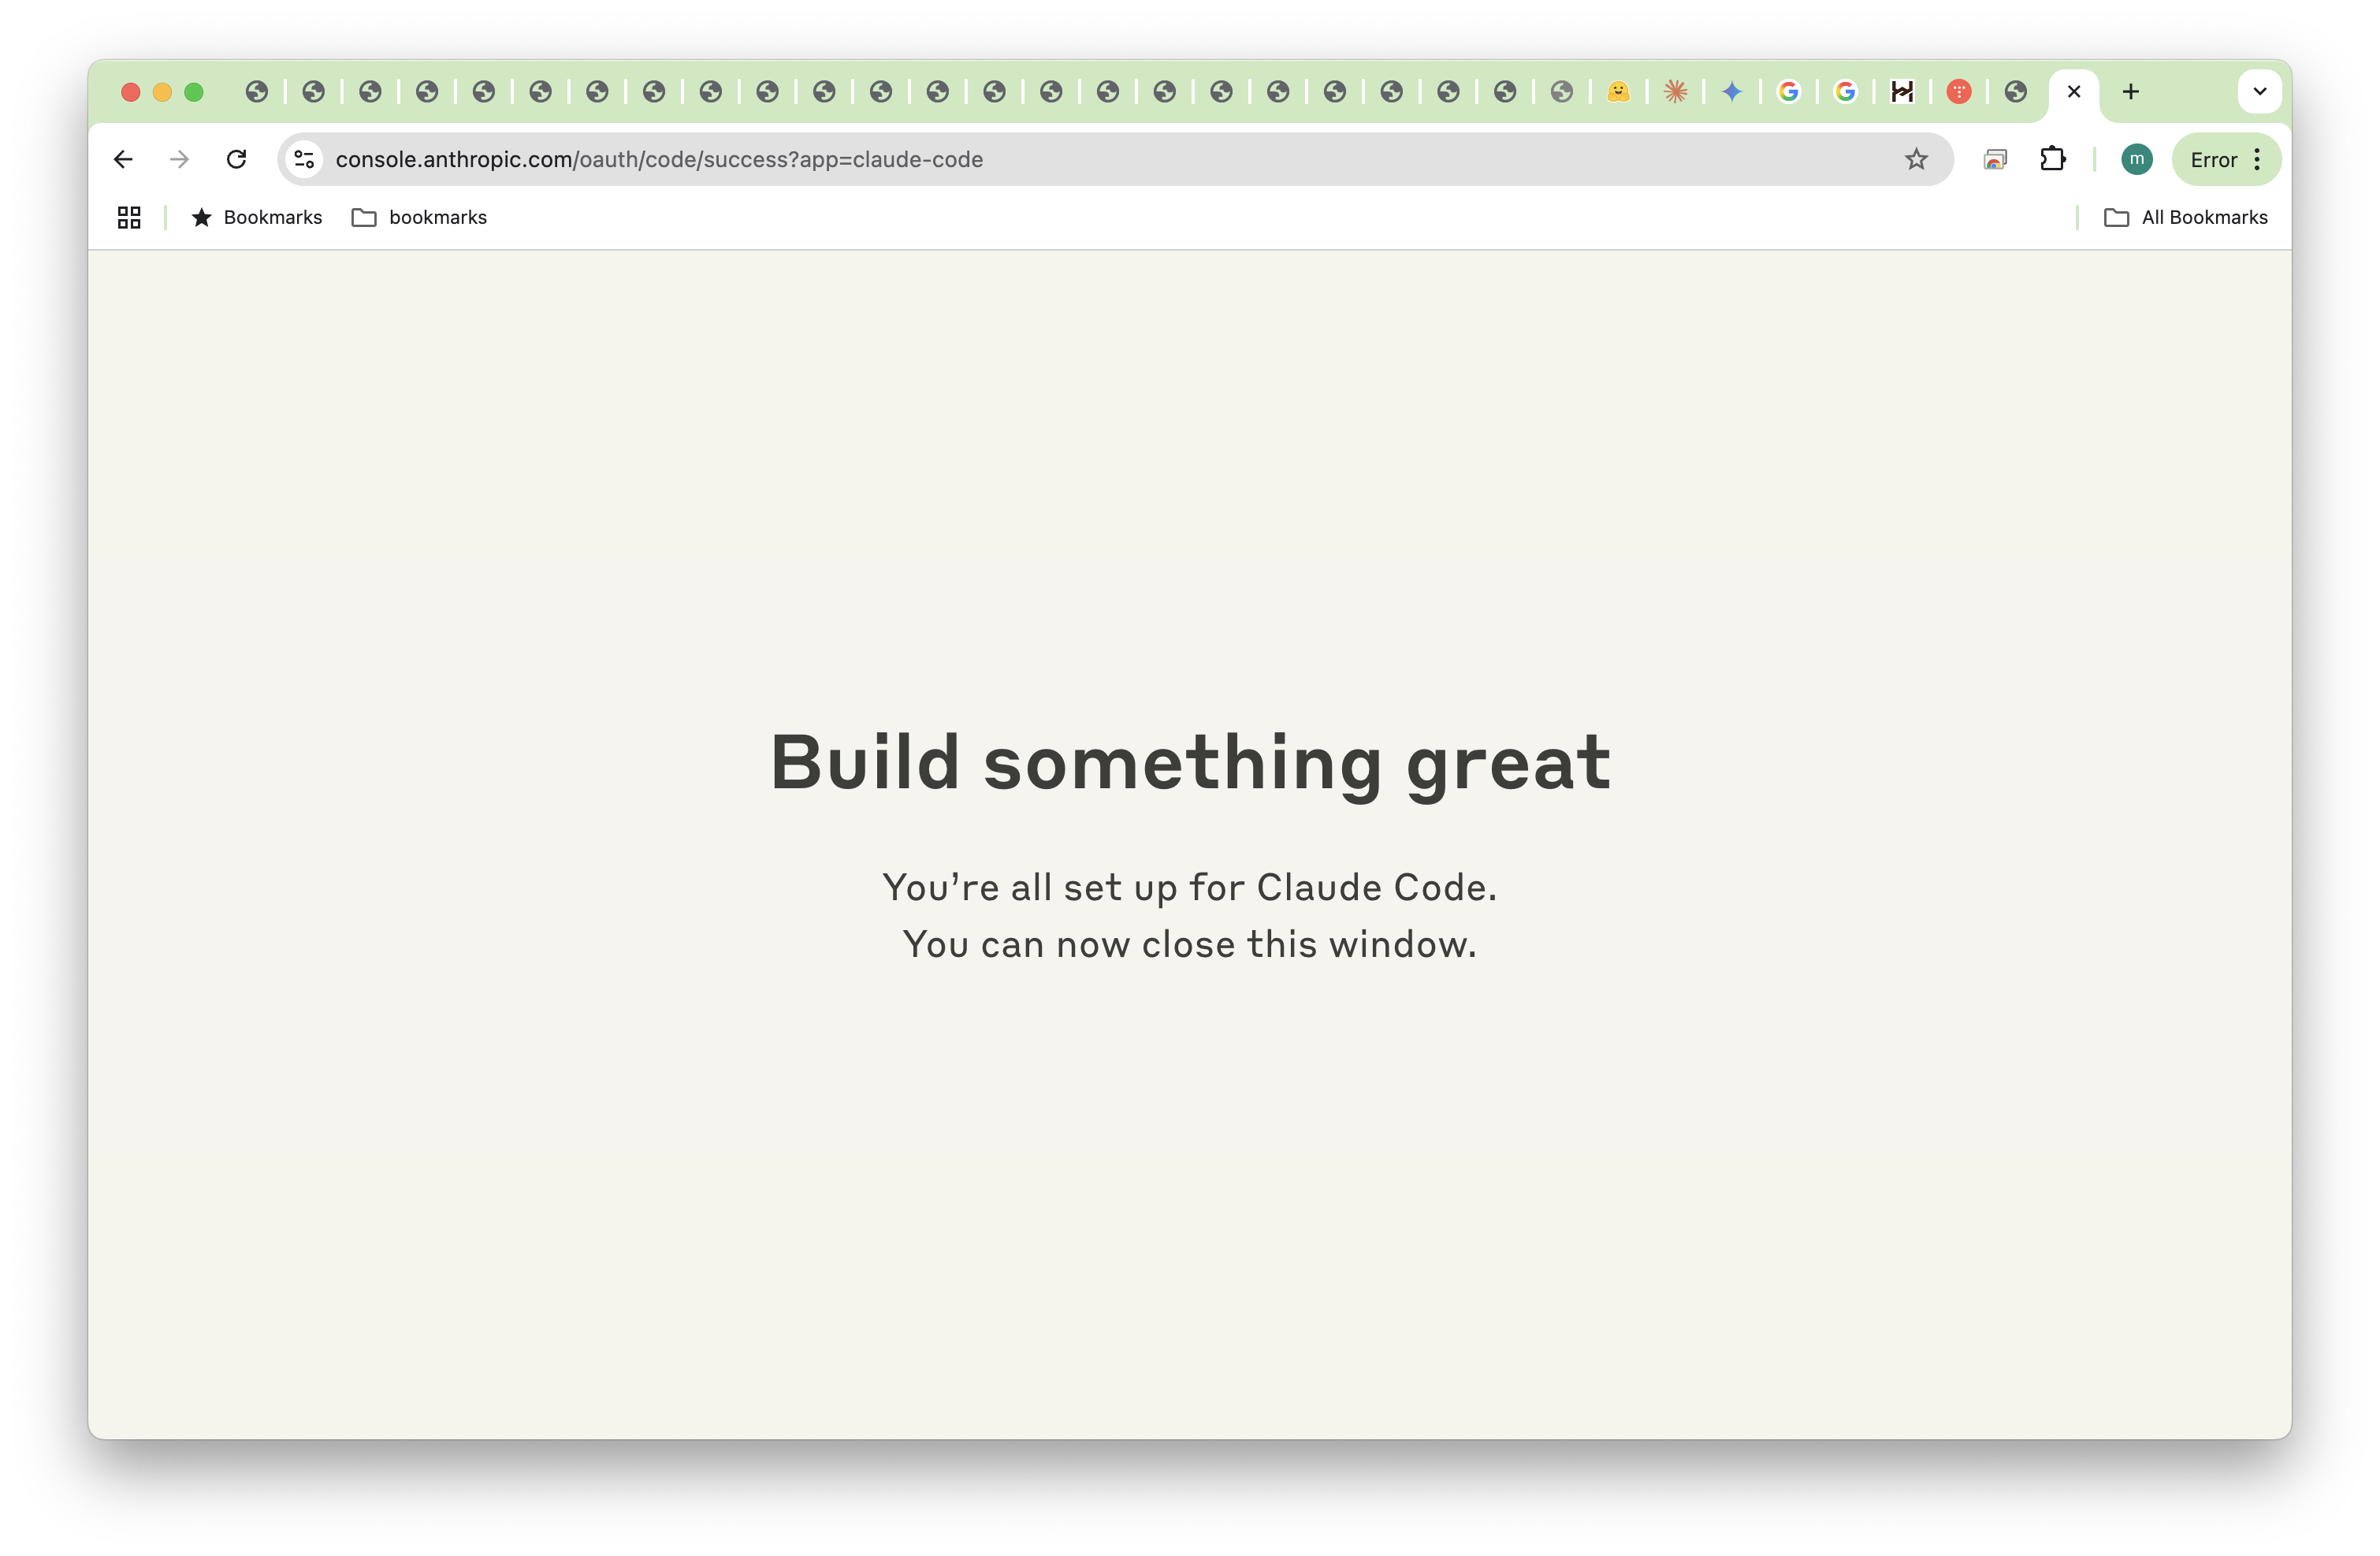Viewport: 2380px width, 1556px height.
Task: Click the console.anthropic.com address bar
Action: 1100,159
